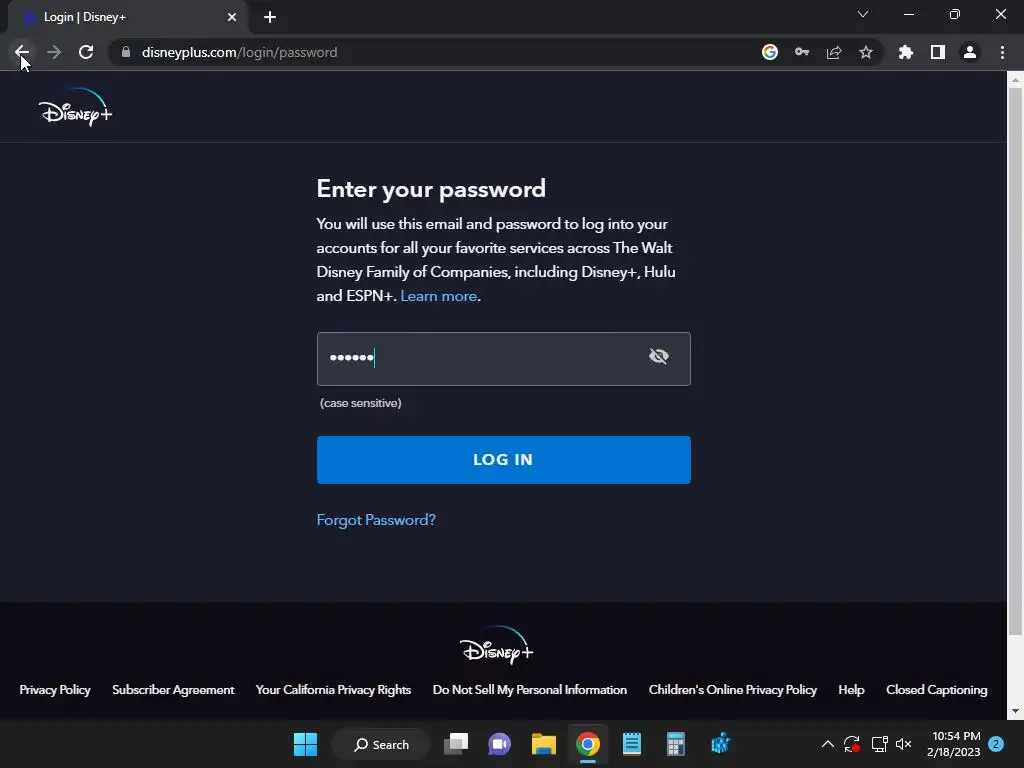Toggle password visibility eye icon
This screenshot has height=768, width=1024.
[x=659, y=357]
